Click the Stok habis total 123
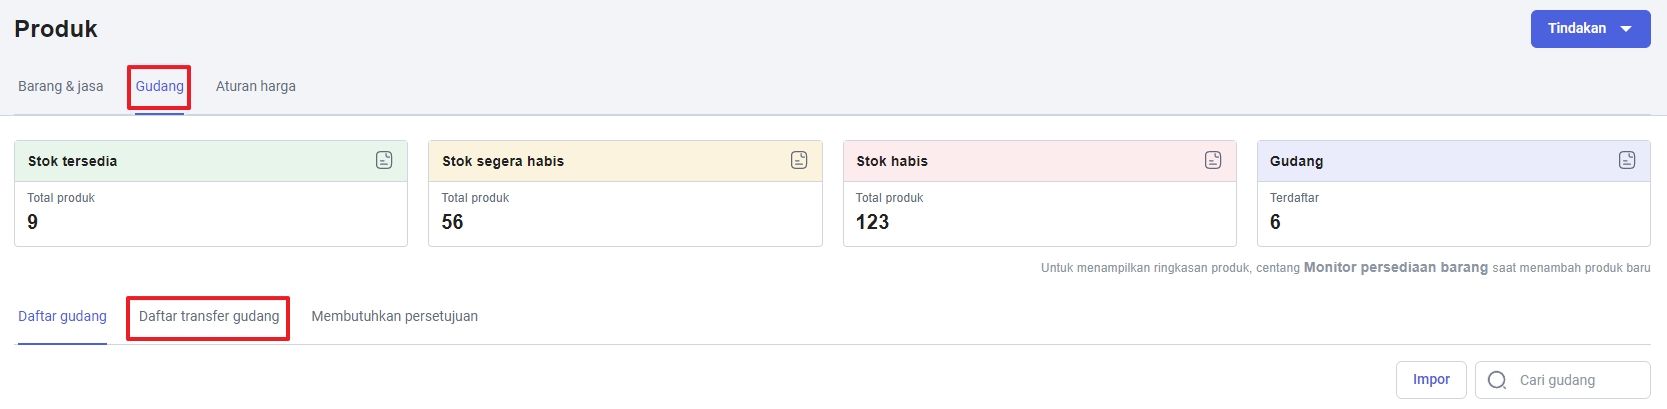 tap(872, 222)
